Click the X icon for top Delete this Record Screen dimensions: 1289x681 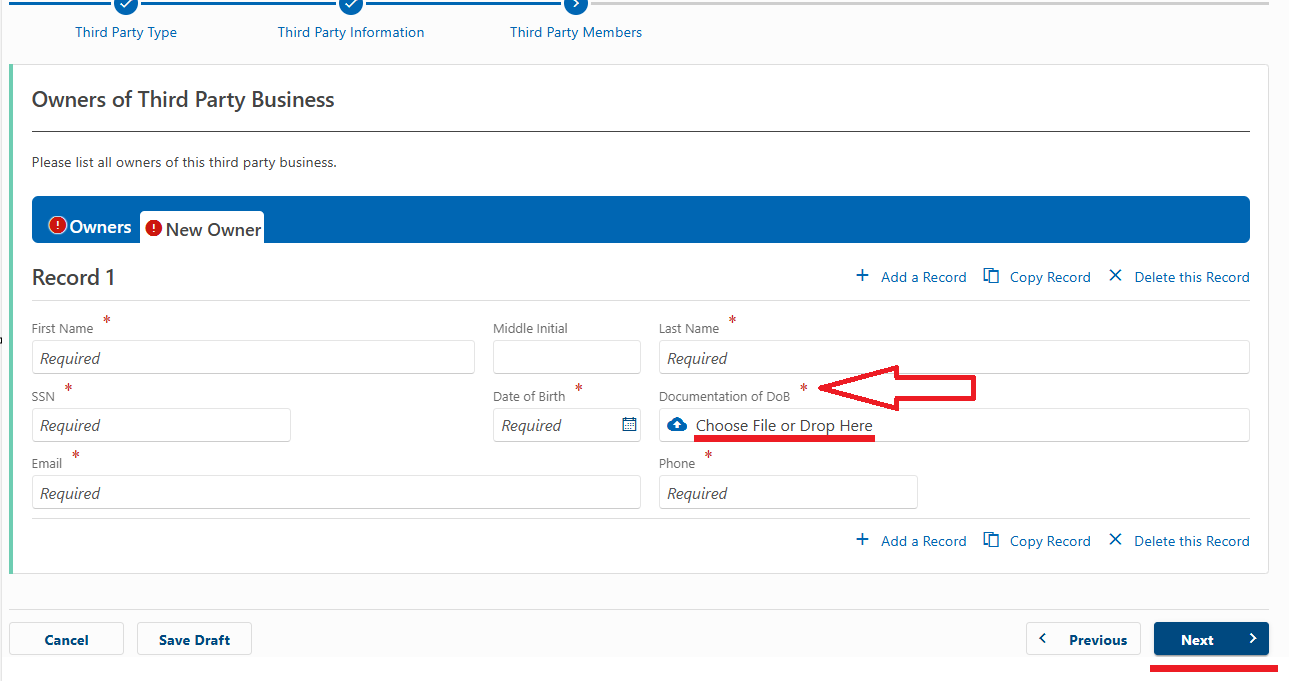coord(1115,276)
